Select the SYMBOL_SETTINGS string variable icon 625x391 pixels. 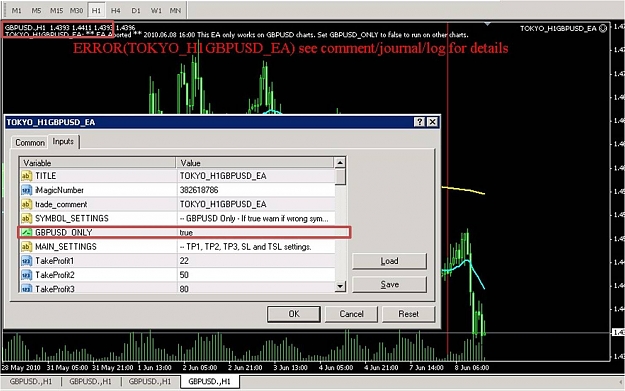(26, 218)
